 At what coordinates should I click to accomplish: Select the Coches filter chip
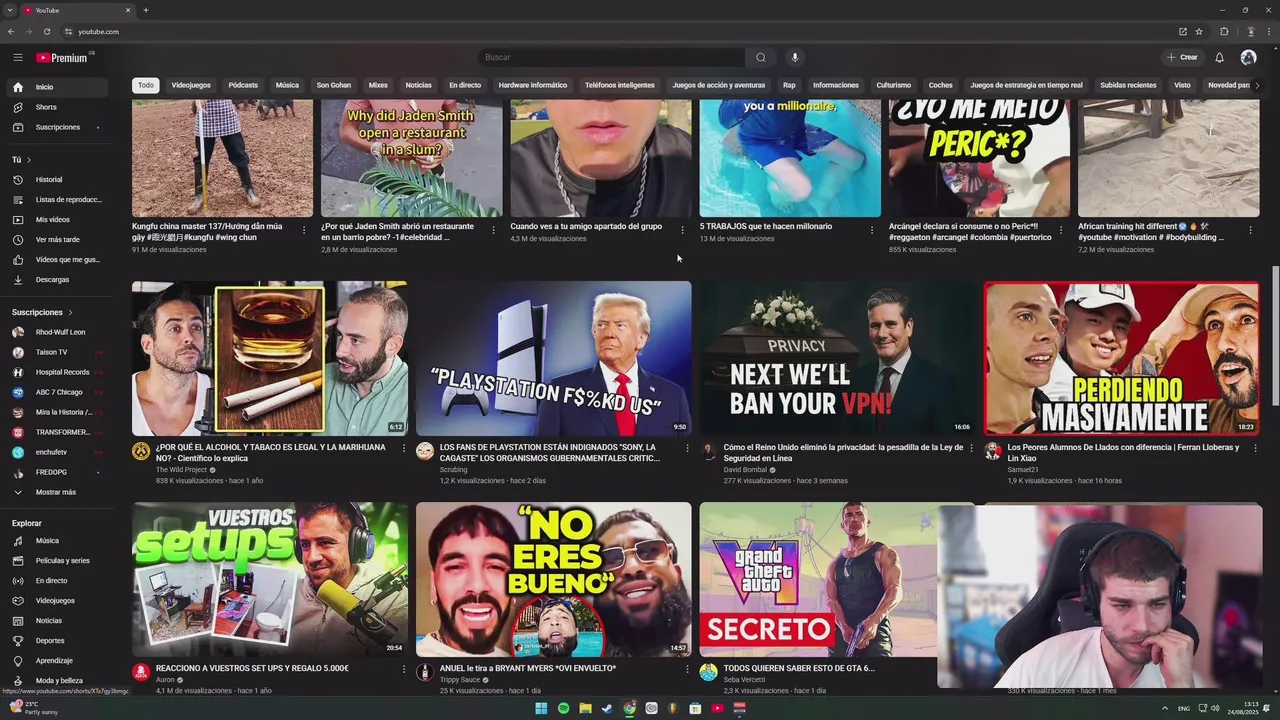coord(941,85)
